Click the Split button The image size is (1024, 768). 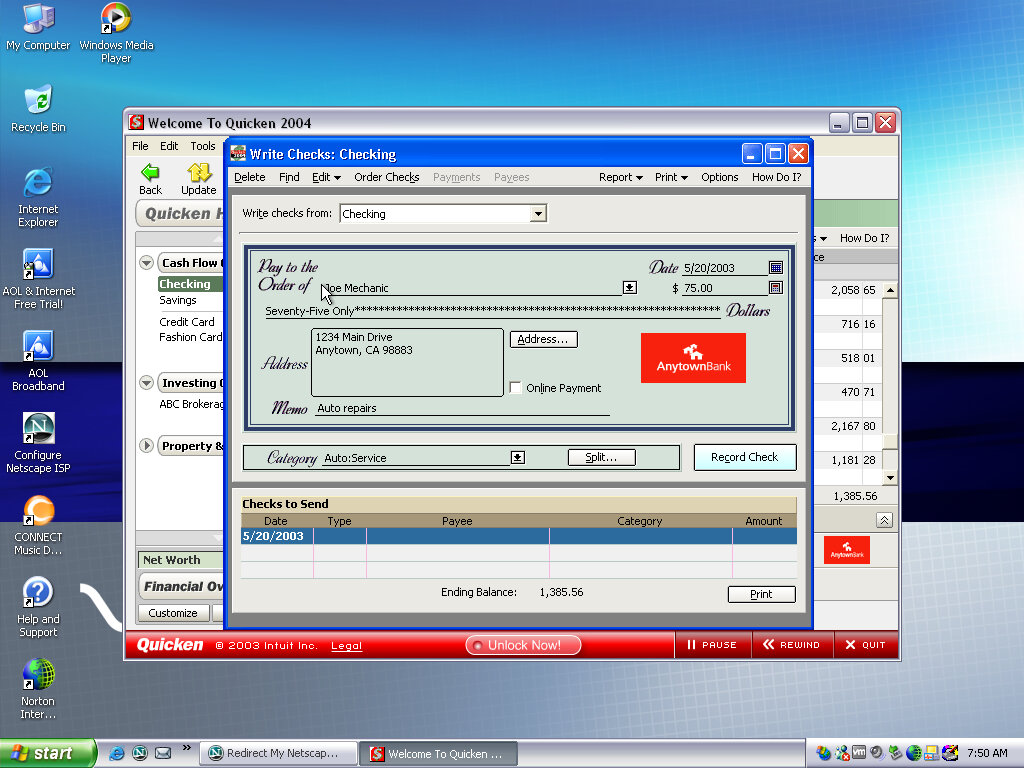tap(601, 457)
